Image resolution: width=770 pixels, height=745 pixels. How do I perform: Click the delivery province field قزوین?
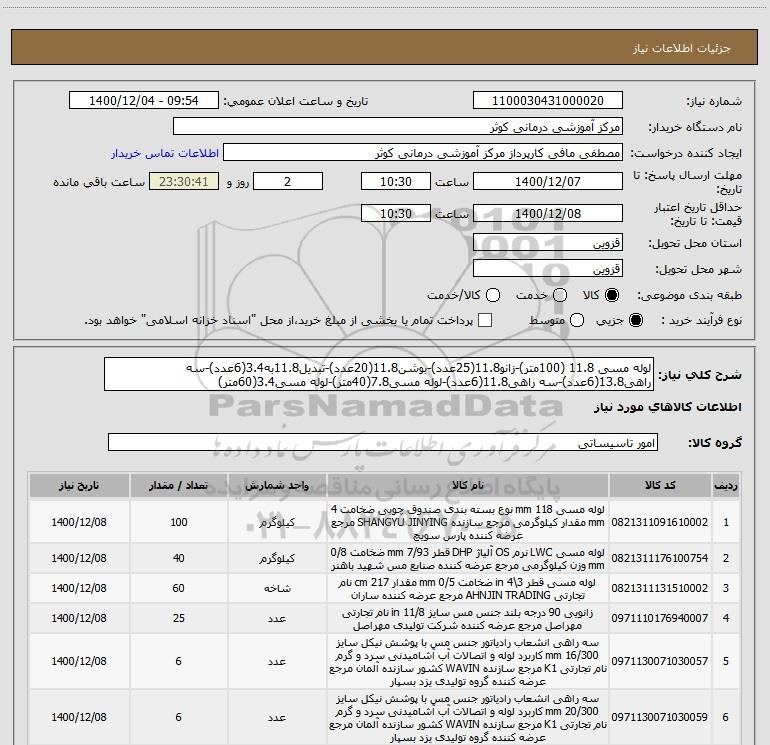(548, 243)
